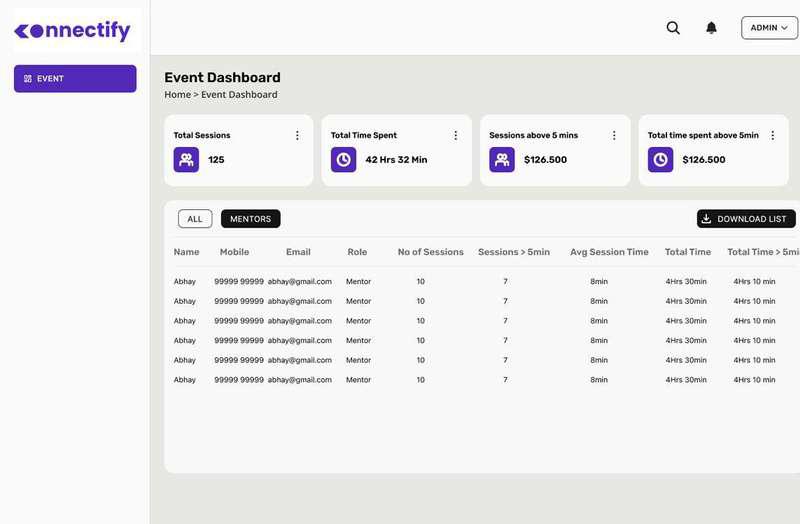Image resolution: width=800 pixels, height=524 pixels.
Task: Go to Home via breadcrumb link
Action: tap(177, 95)
